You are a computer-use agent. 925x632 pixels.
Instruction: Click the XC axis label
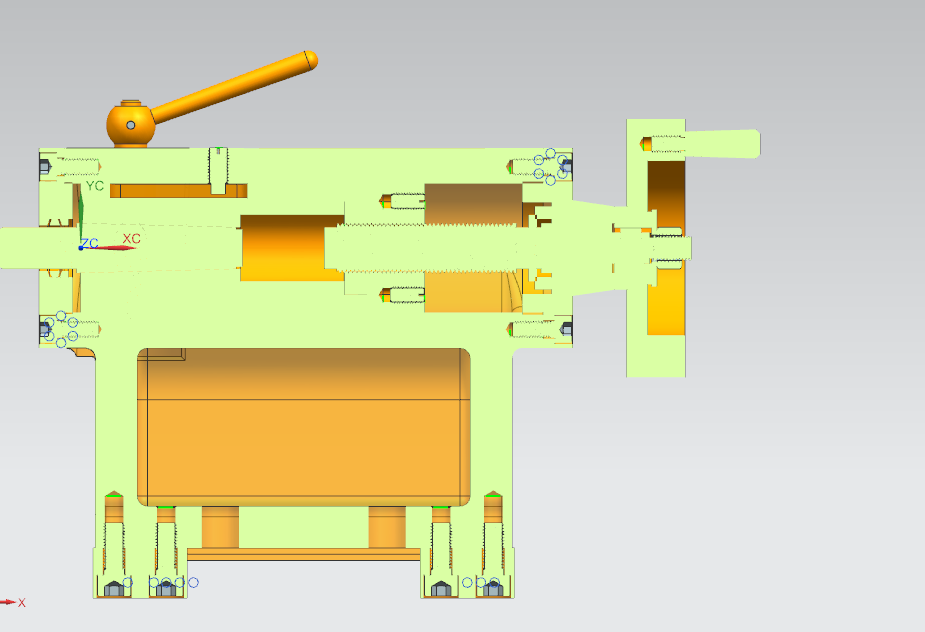[132, 239]
